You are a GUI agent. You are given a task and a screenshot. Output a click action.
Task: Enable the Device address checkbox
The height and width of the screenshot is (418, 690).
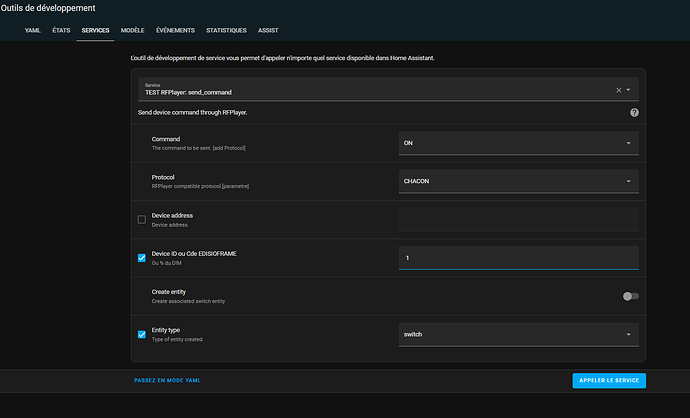(142, 220)
